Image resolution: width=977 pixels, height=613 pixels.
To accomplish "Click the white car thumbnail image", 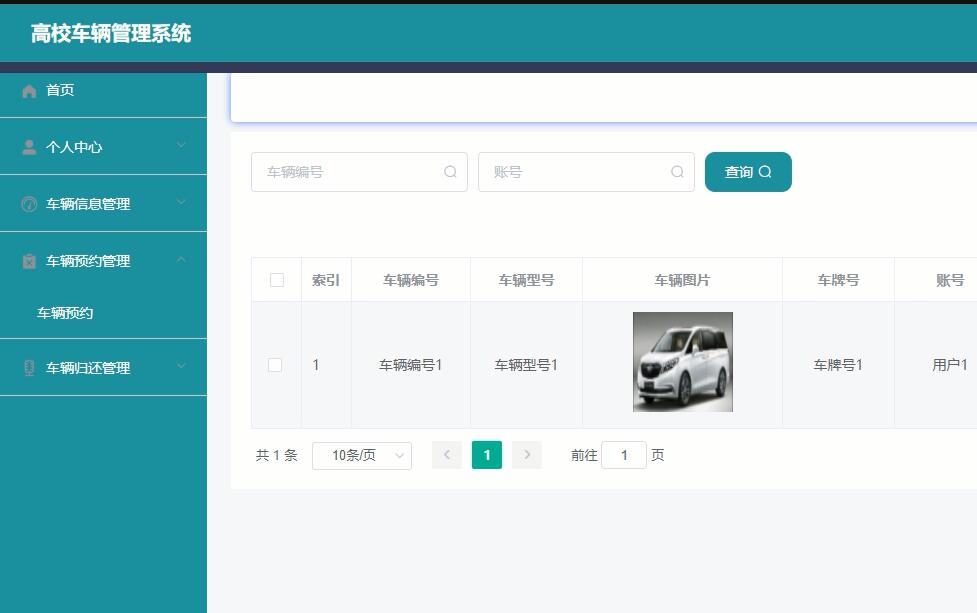I will coord(681,362).
